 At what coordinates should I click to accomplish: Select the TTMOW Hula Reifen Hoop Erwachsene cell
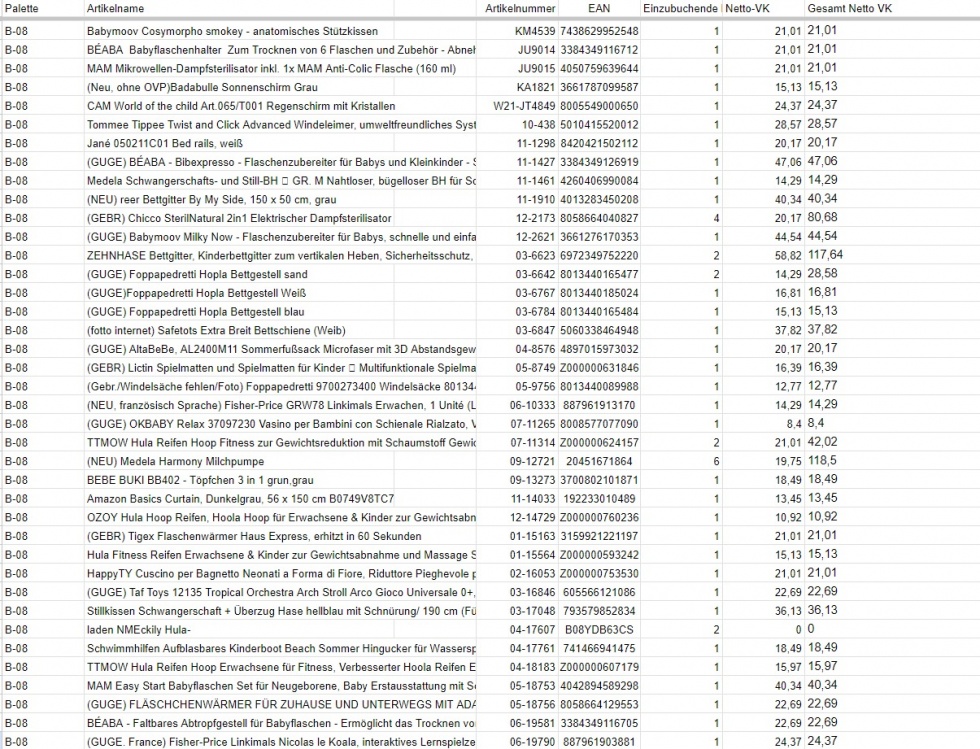tap(280, 668)
